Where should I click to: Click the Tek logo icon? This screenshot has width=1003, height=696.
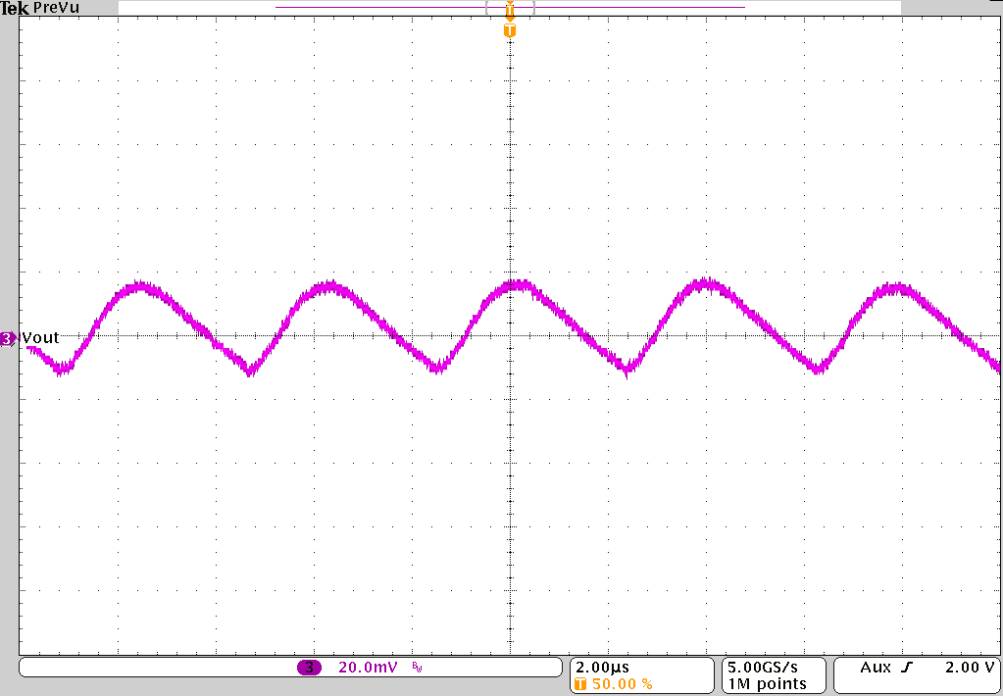(x=12, y=8)
